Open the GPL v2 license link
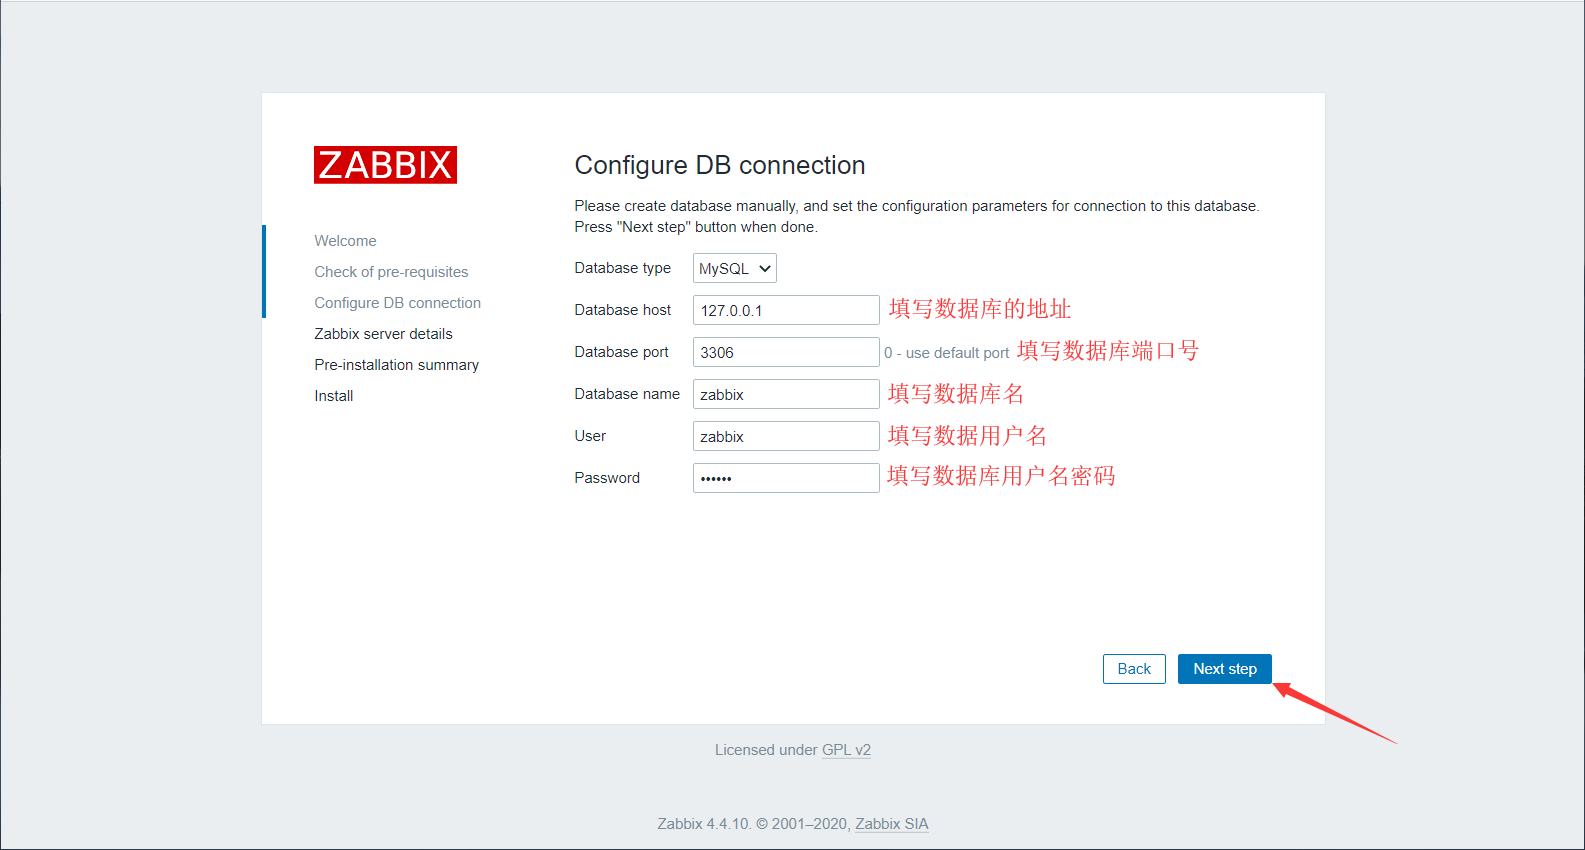This screenshot has height=850, width=1585. [x=846, y=750]
